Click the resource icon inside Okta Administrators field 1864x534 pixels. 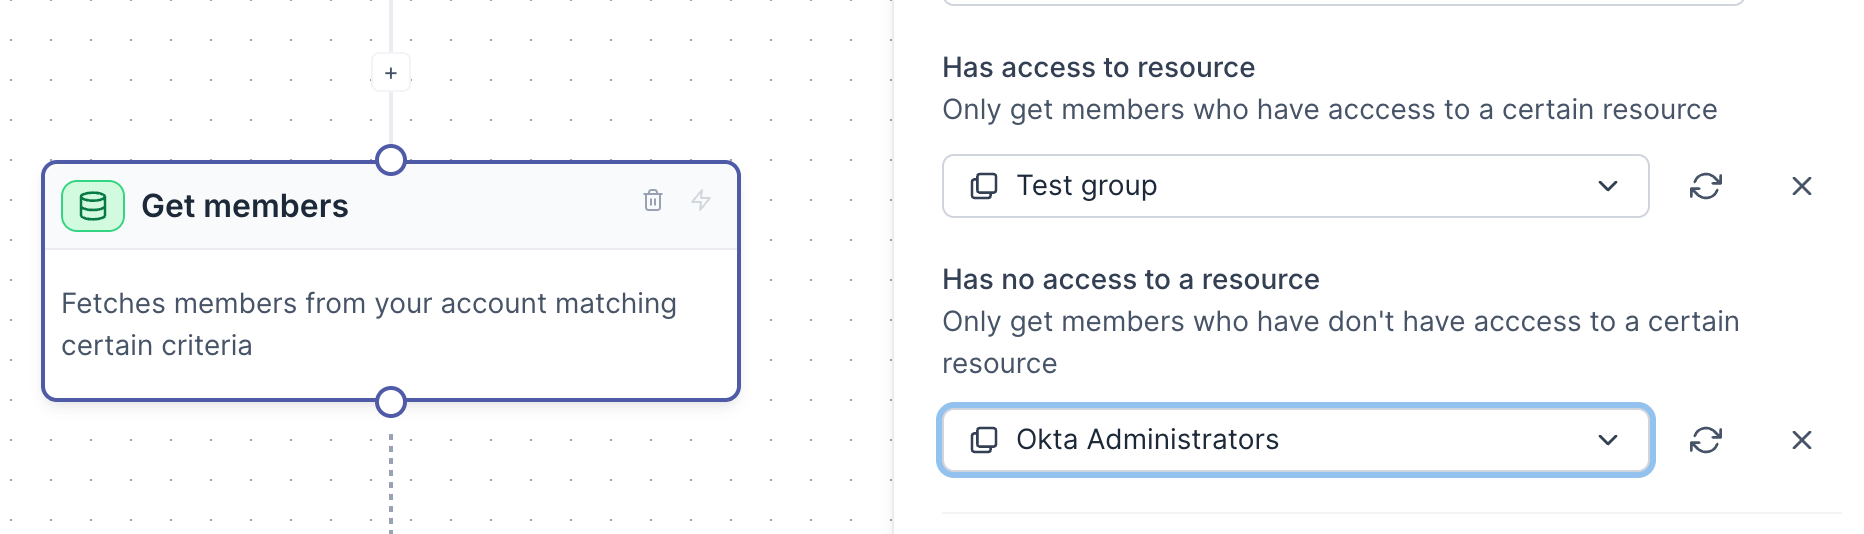984,440
